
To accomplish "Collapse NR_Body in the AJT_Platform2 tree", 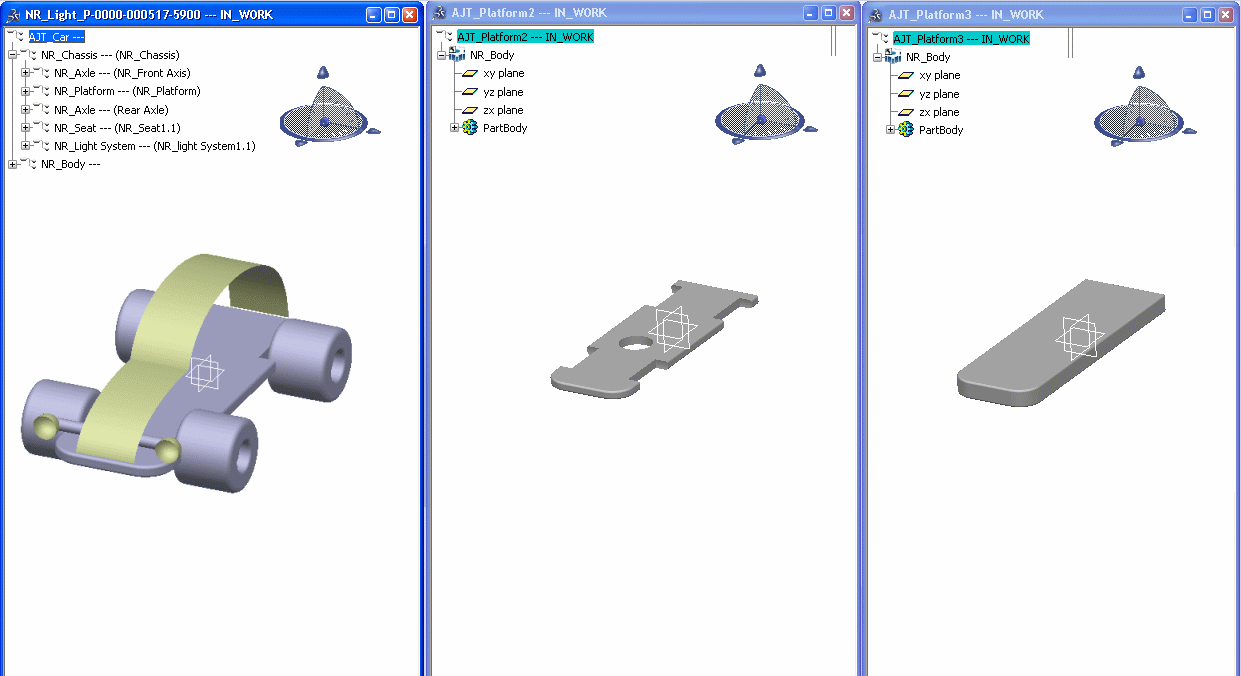I will click(442, 55).
